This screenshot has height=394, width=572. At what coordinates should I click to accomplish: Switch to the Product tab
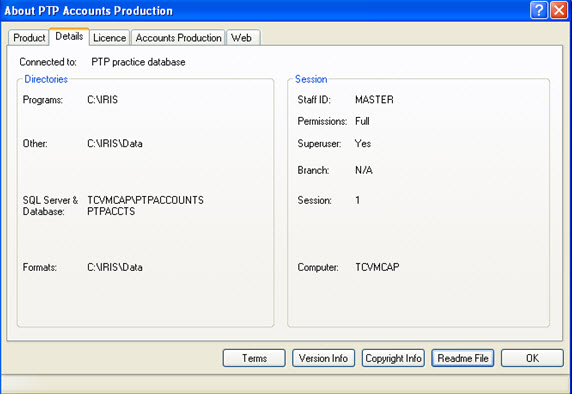point(29,38)
